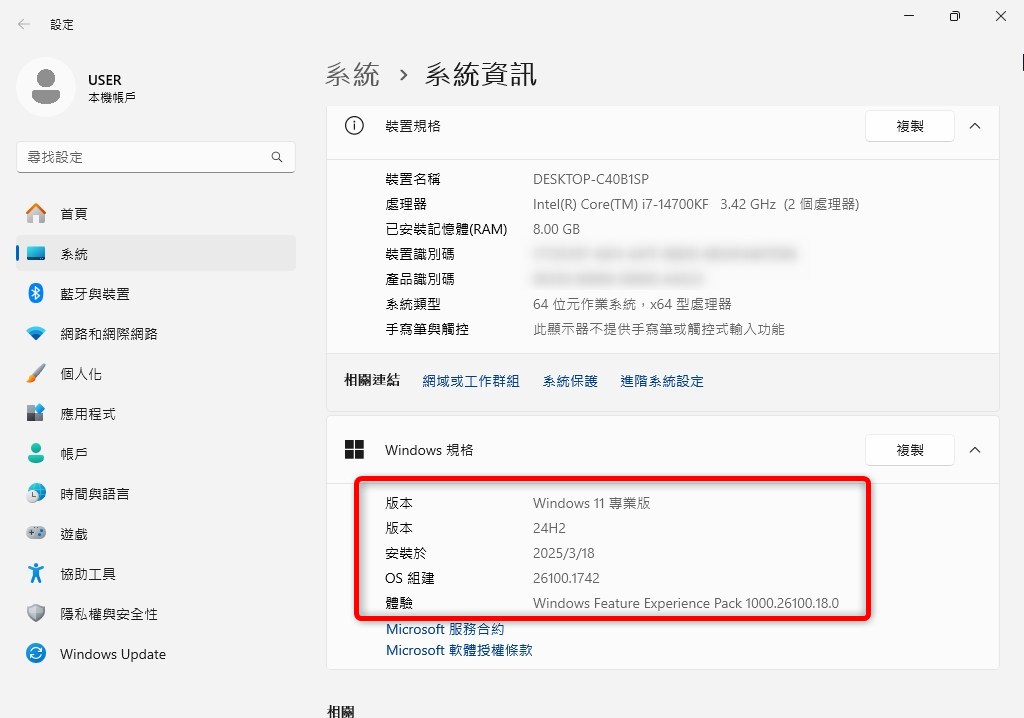Viewport: 1024px width, 718px height.
Task: Open the 進階系統設定 link
Action: click(x=662, y=381)
